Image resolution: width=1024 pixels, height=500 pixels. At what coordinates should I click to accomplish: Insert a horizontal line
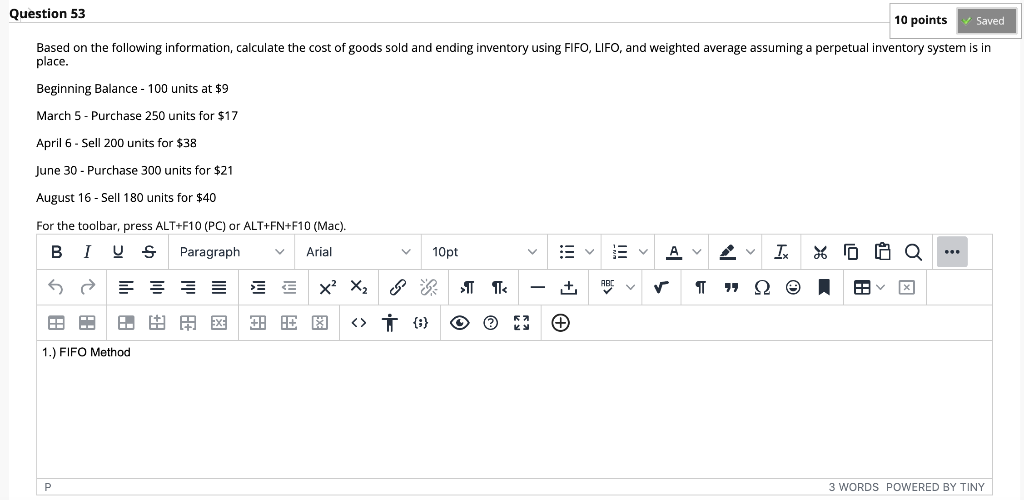pyautogui.click(x=537, y=287)
